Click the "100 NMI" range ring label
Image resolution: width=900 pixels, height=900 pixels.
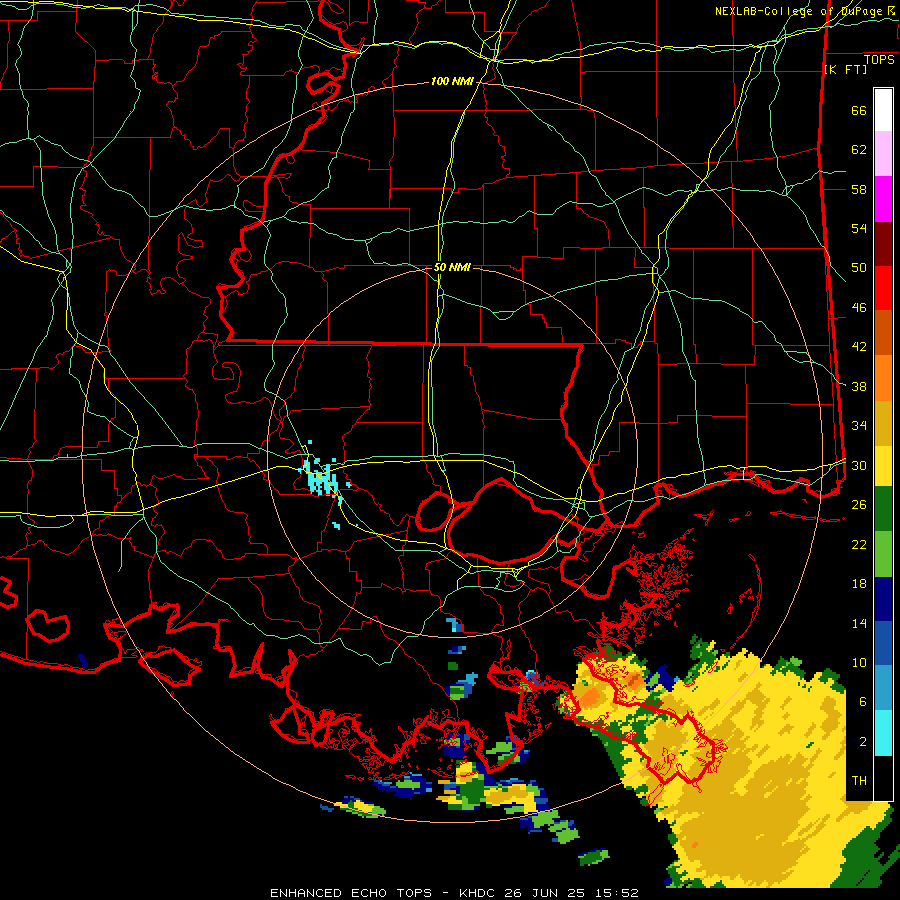point(452,82)
